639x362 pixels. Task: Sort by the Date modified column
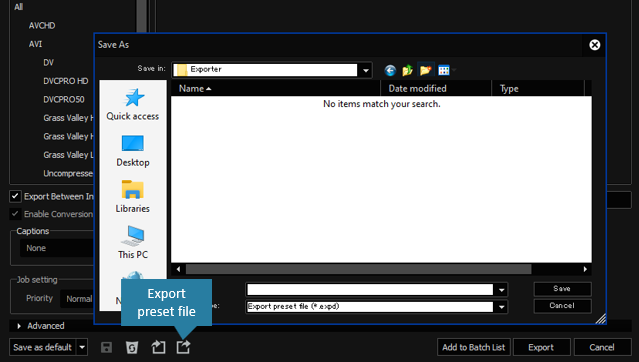click(436, 88)
